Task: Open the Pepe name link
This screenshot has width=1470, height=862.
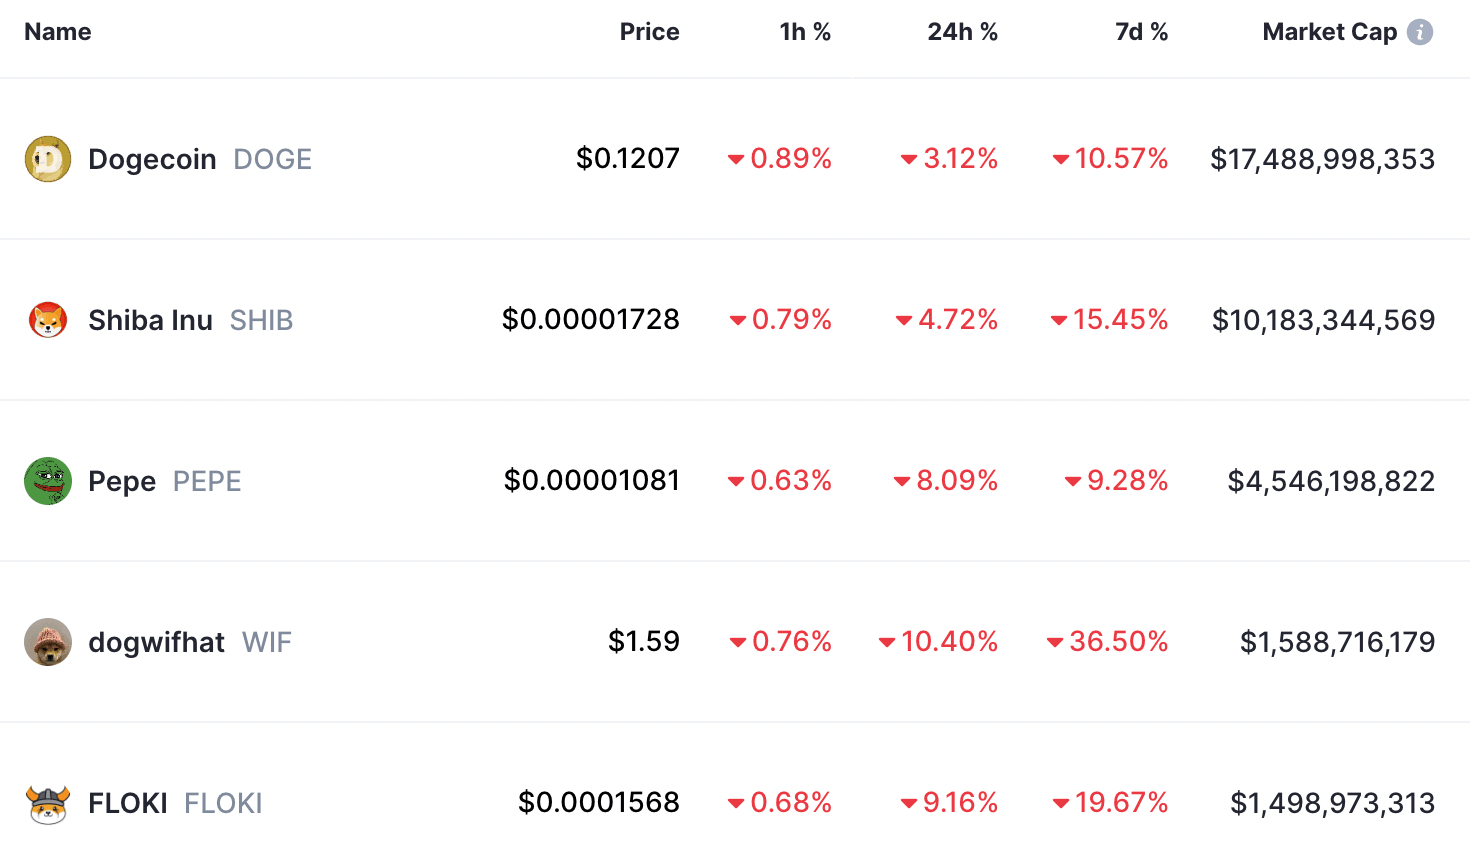Action: 122,481
